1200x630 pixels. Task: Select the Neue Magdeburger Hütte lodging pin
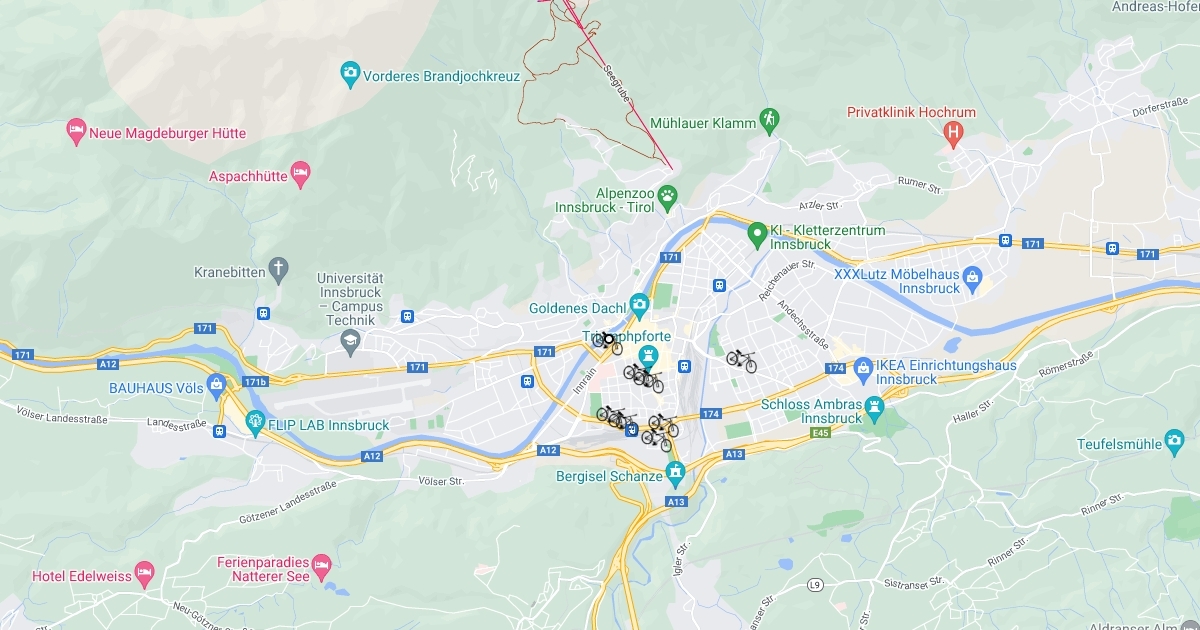click(76, 130)
